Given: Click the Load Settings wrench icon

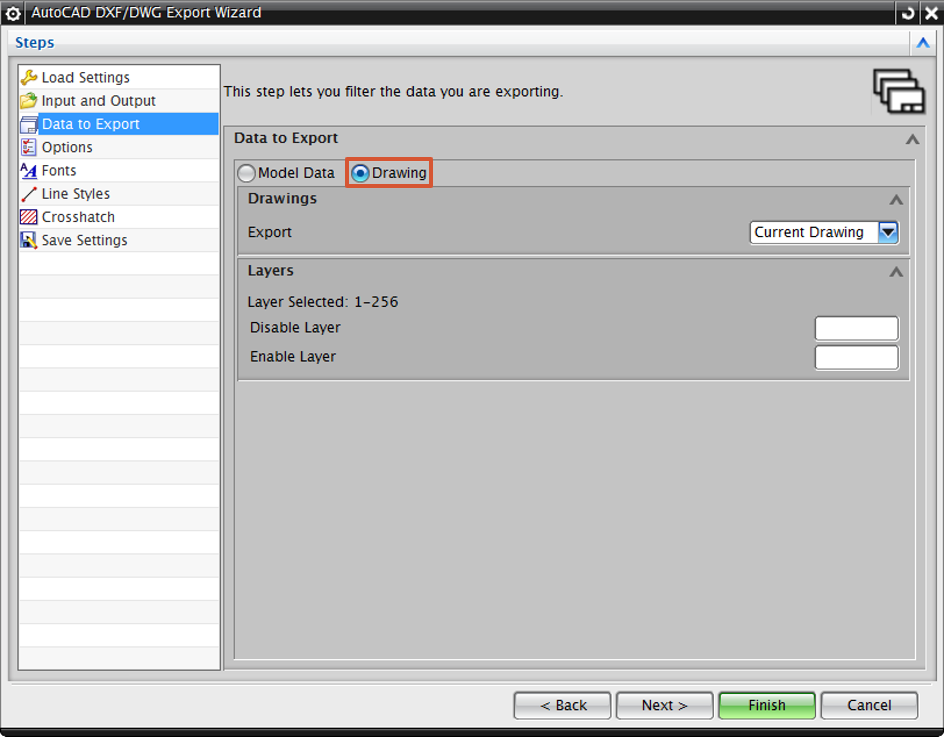Looking at the screenshot, I should click(29, 77).
